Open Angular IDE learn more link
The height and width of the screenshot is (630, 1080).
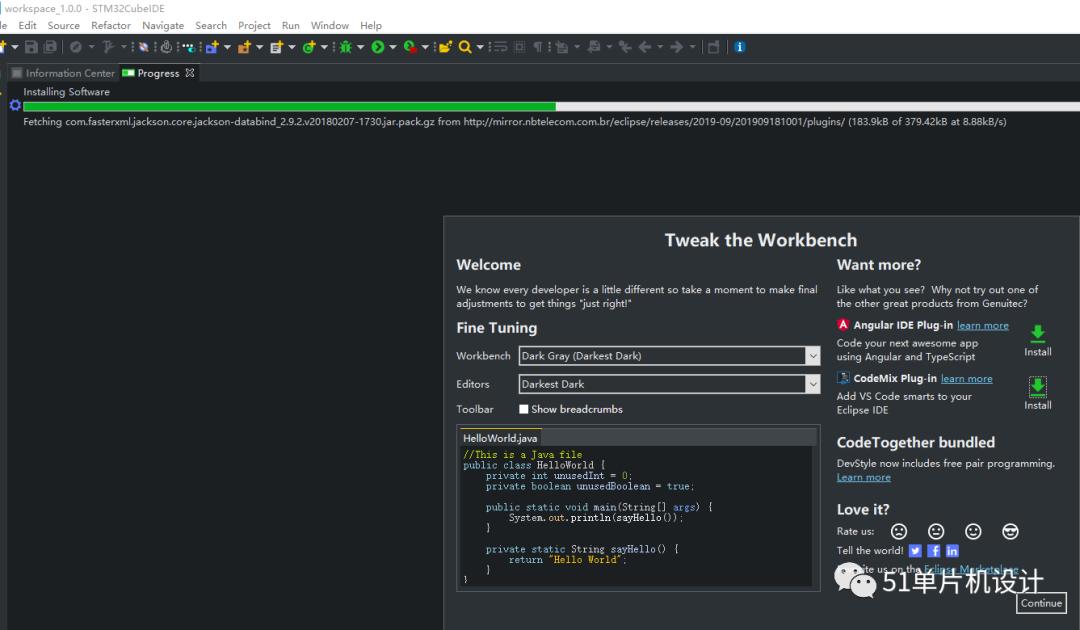coord(982,325)
